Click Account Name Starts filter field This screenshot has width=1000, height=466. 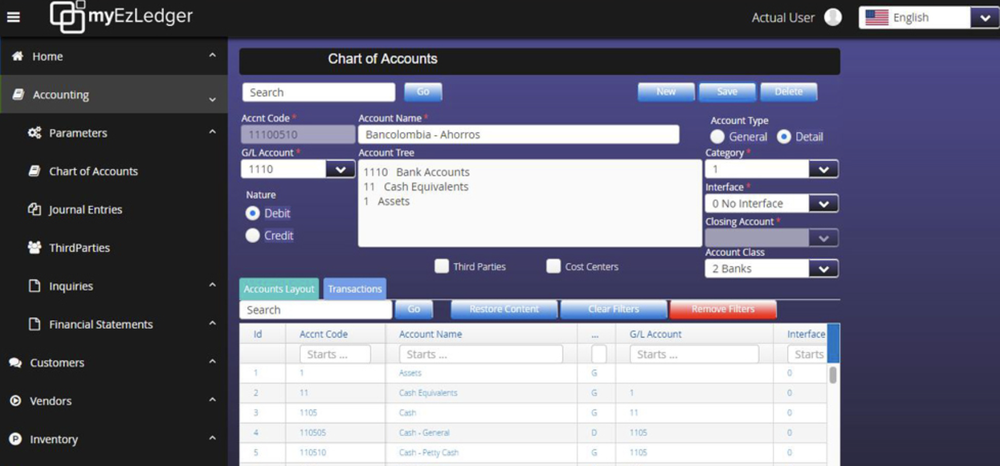481,354
